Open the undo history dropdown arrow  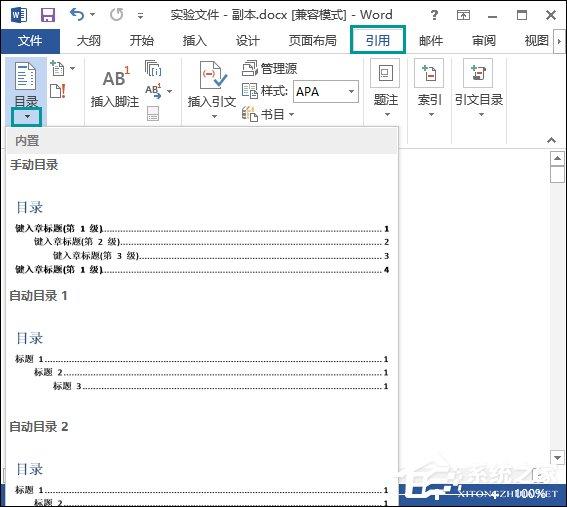pos(93,15)
